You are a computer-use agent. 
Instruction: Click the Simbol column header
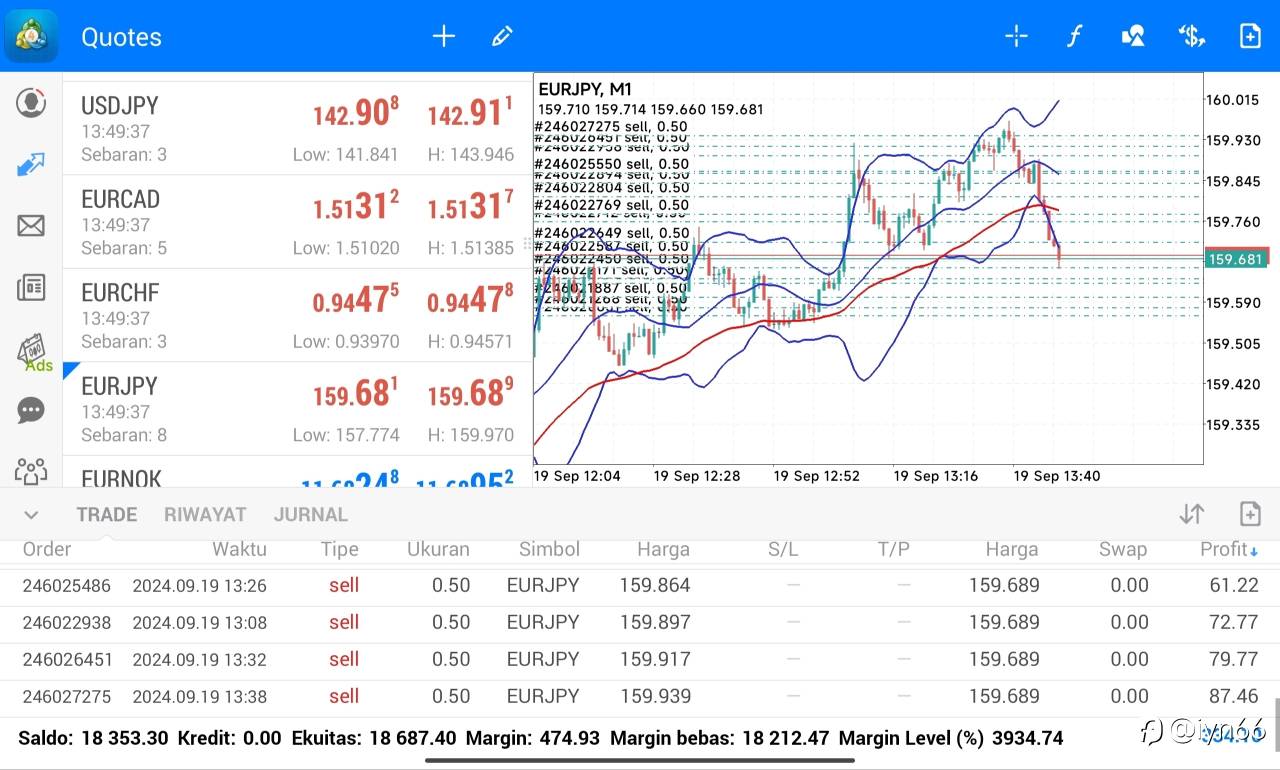point(549,549)
